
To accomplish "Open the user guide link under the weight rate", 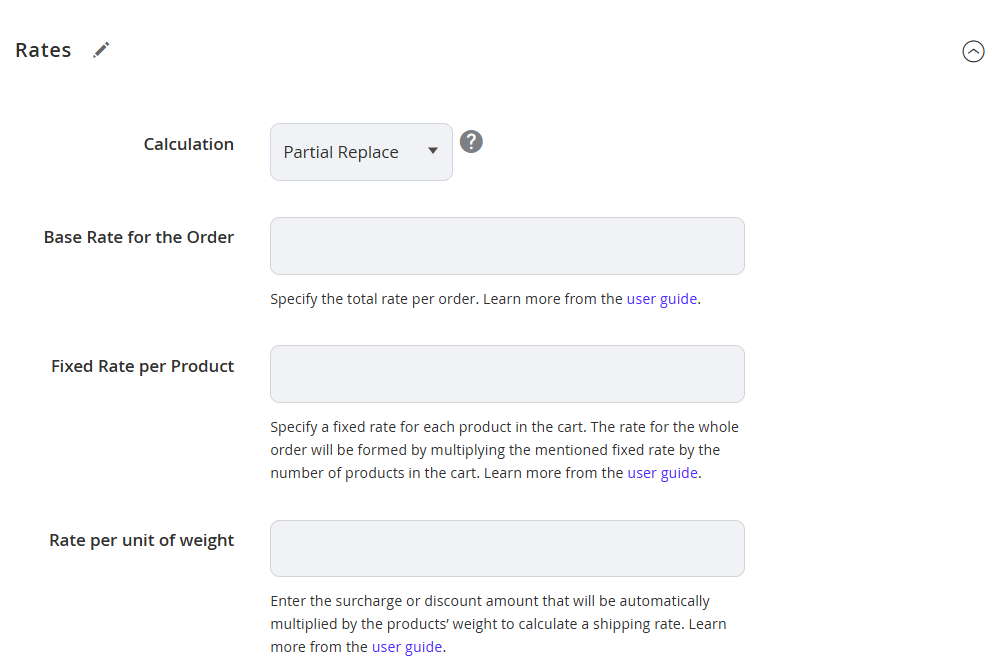I will point(407,647).
